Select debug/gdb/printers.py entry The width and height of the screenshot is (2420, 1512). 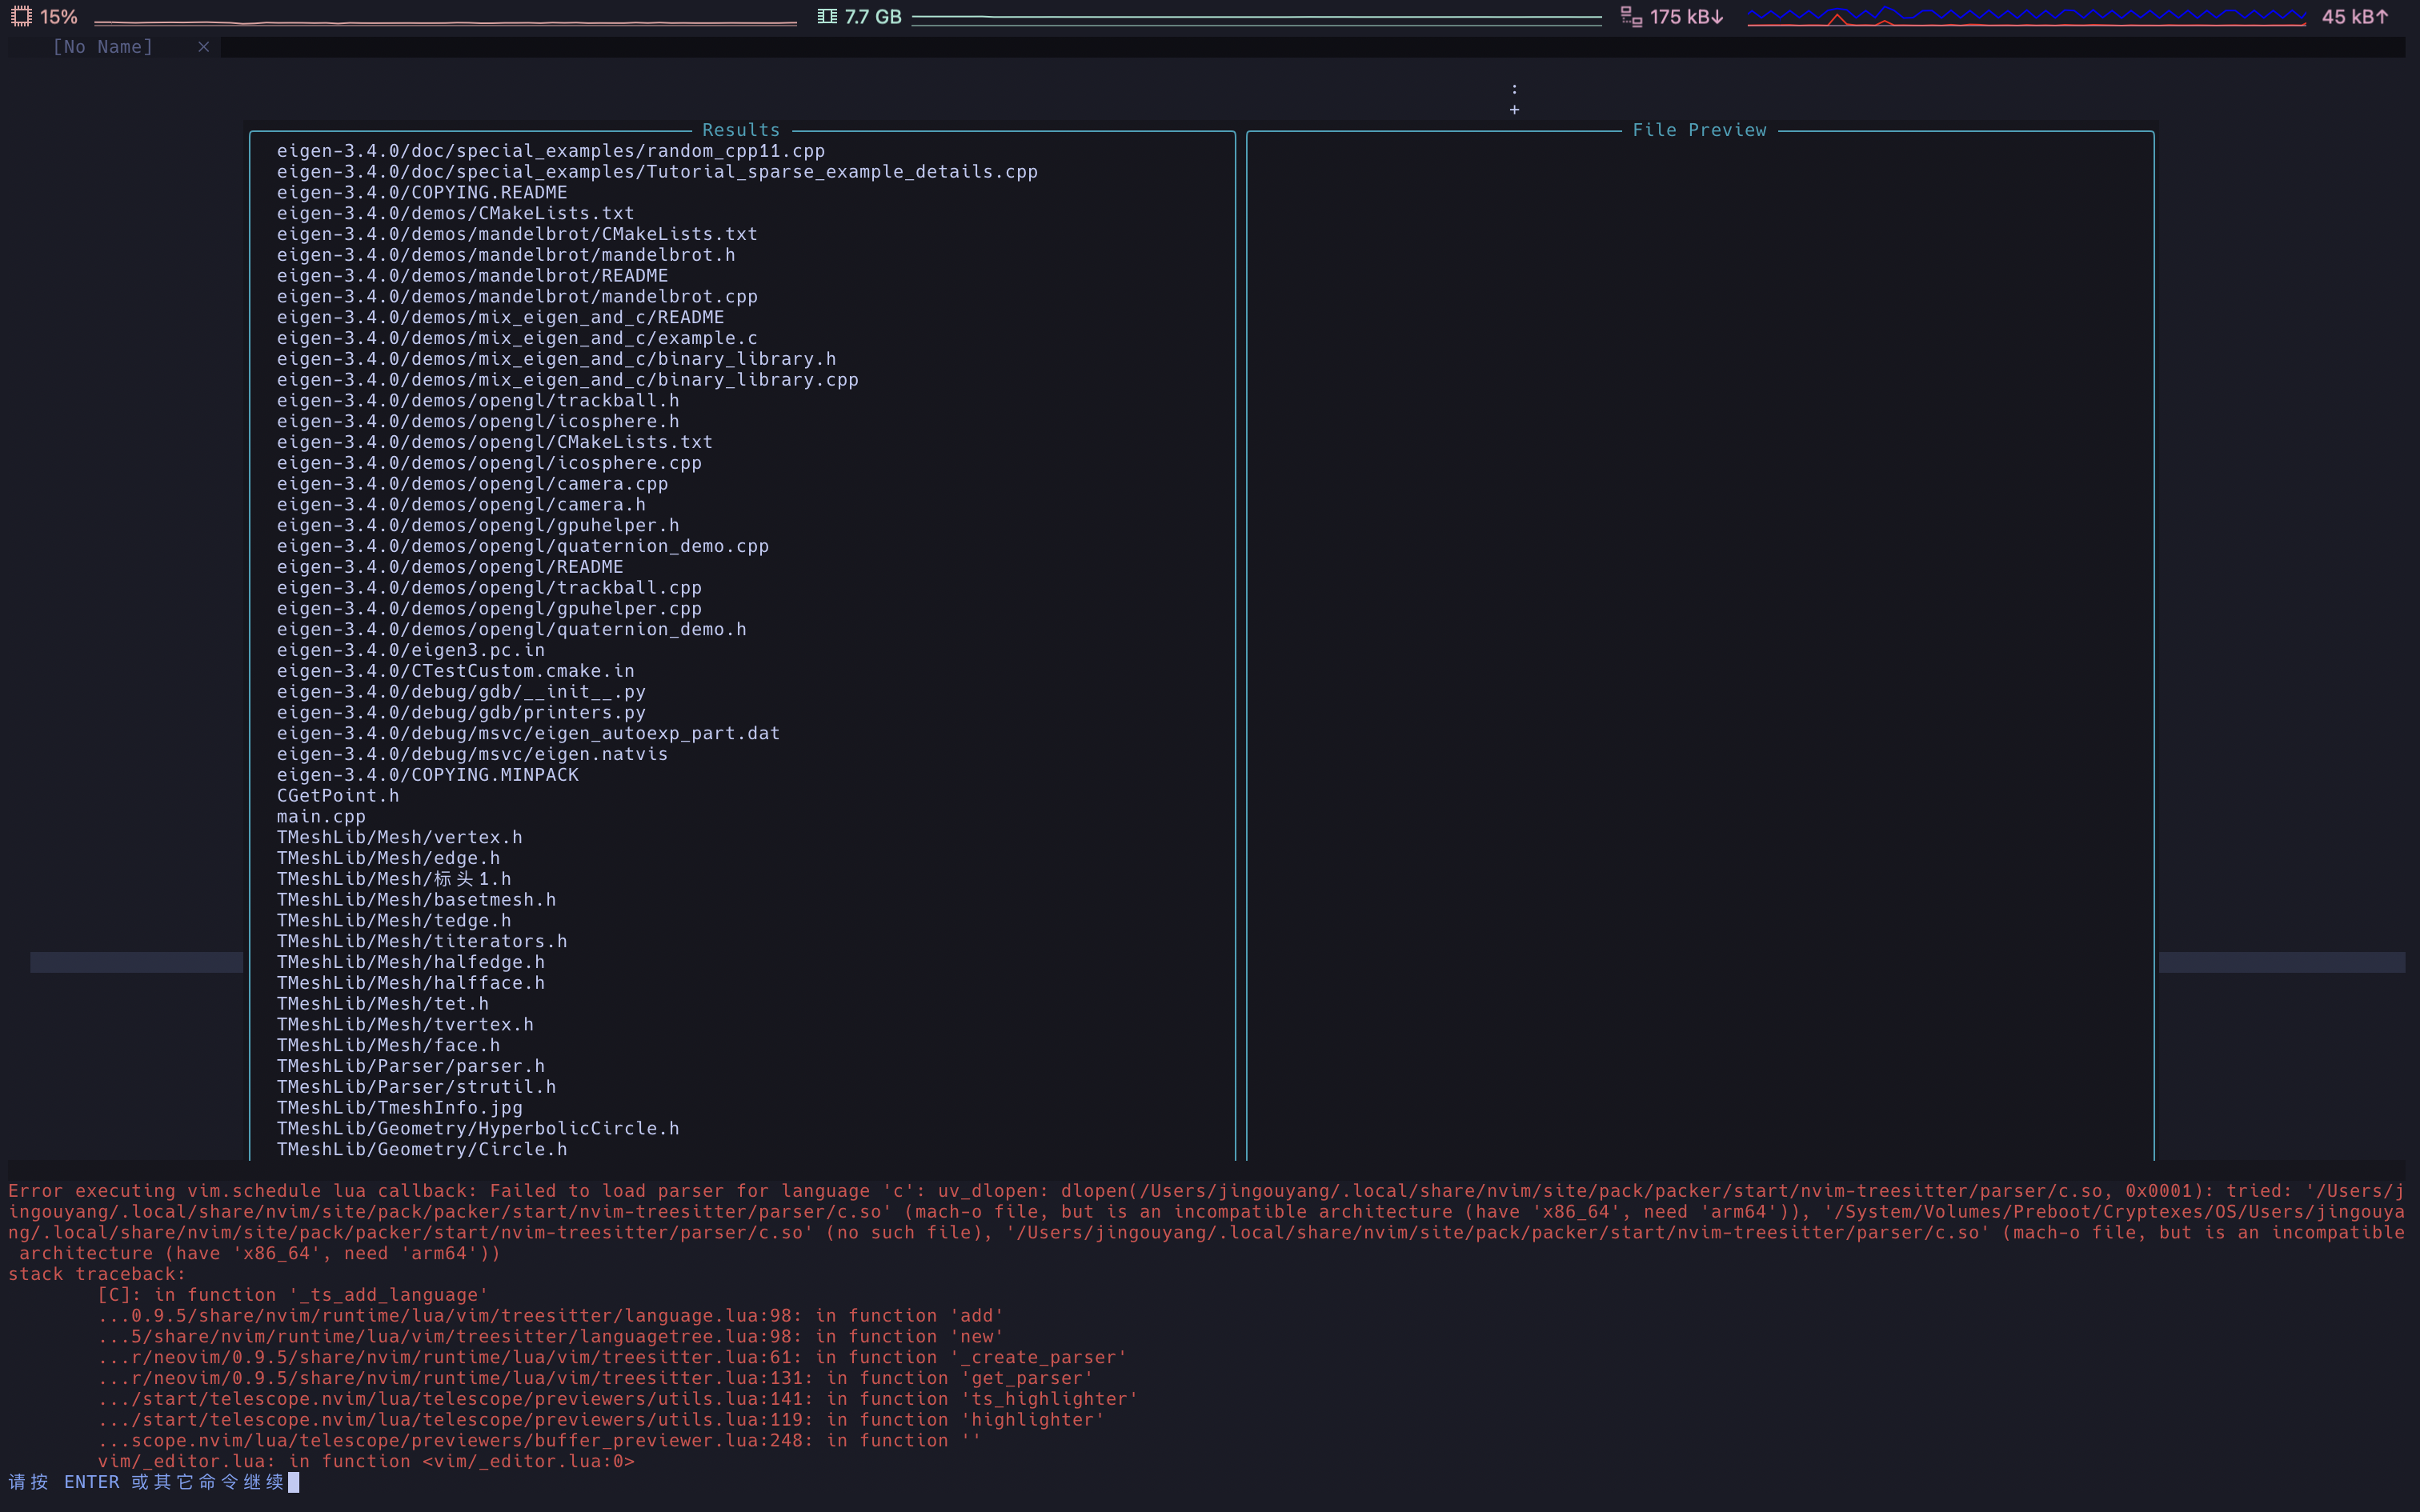tap(461, 713)
